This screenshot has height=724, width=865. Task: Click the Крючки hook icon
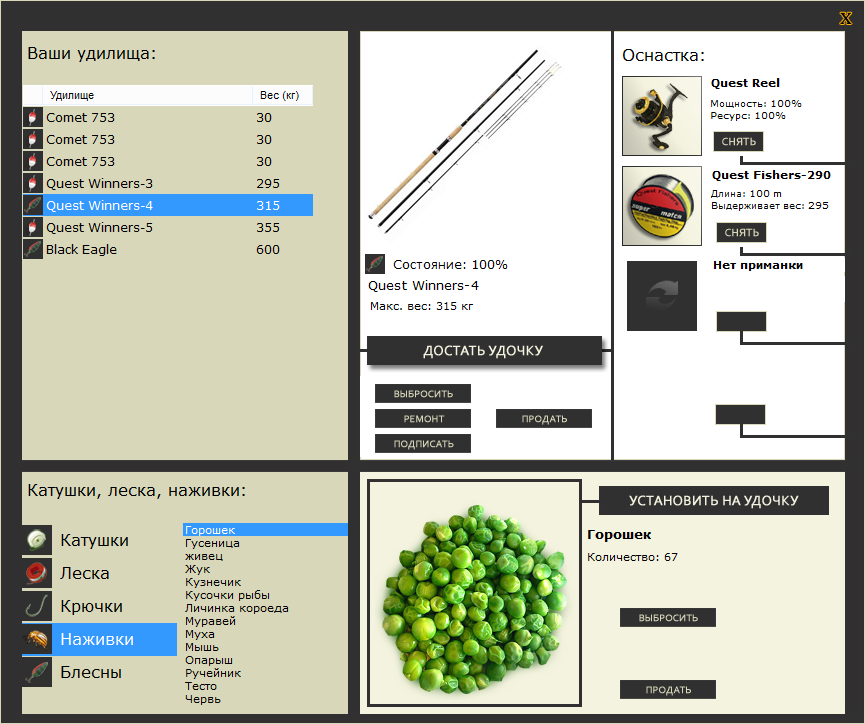[x=37, y=606]
